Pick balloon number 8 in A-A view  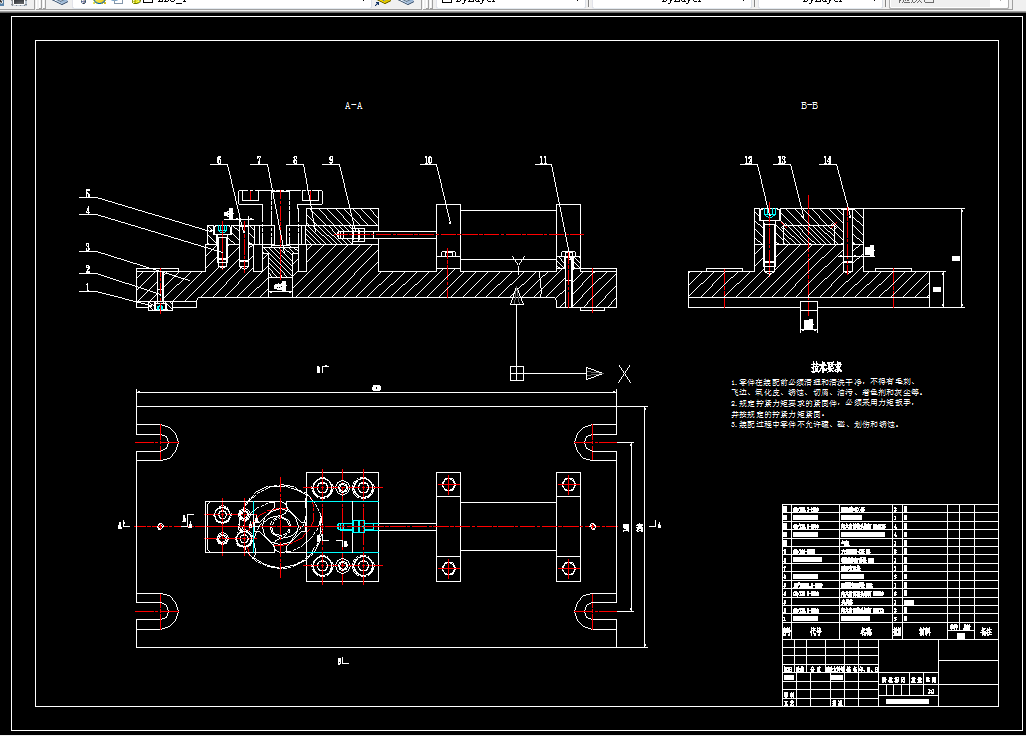pyautogui.click(x=295, y=160)
